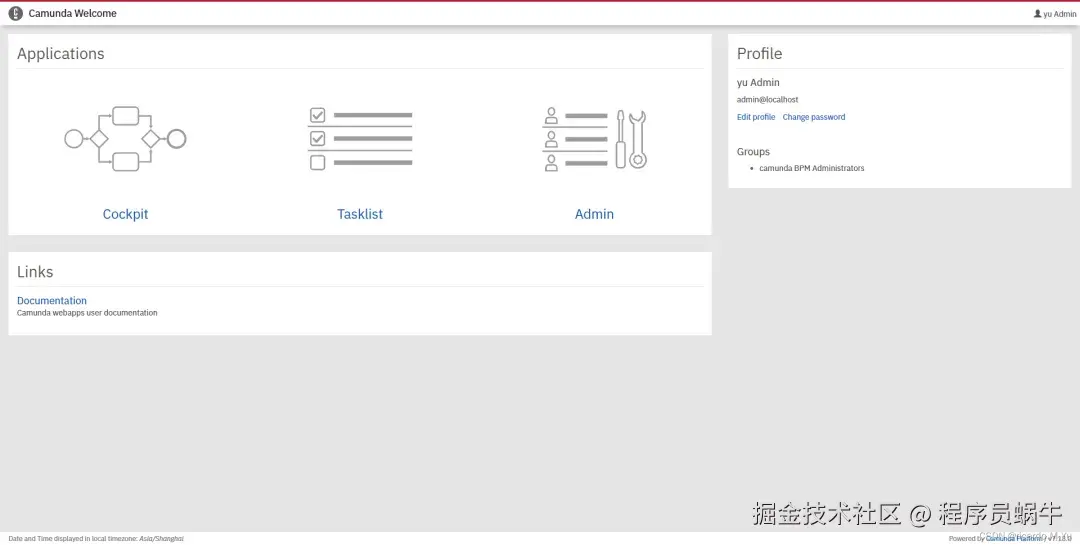The height and width of the screenshot is (545, 1080).
Task: Click the camunda BPM Administrators group entry
Action: (811, 168)
